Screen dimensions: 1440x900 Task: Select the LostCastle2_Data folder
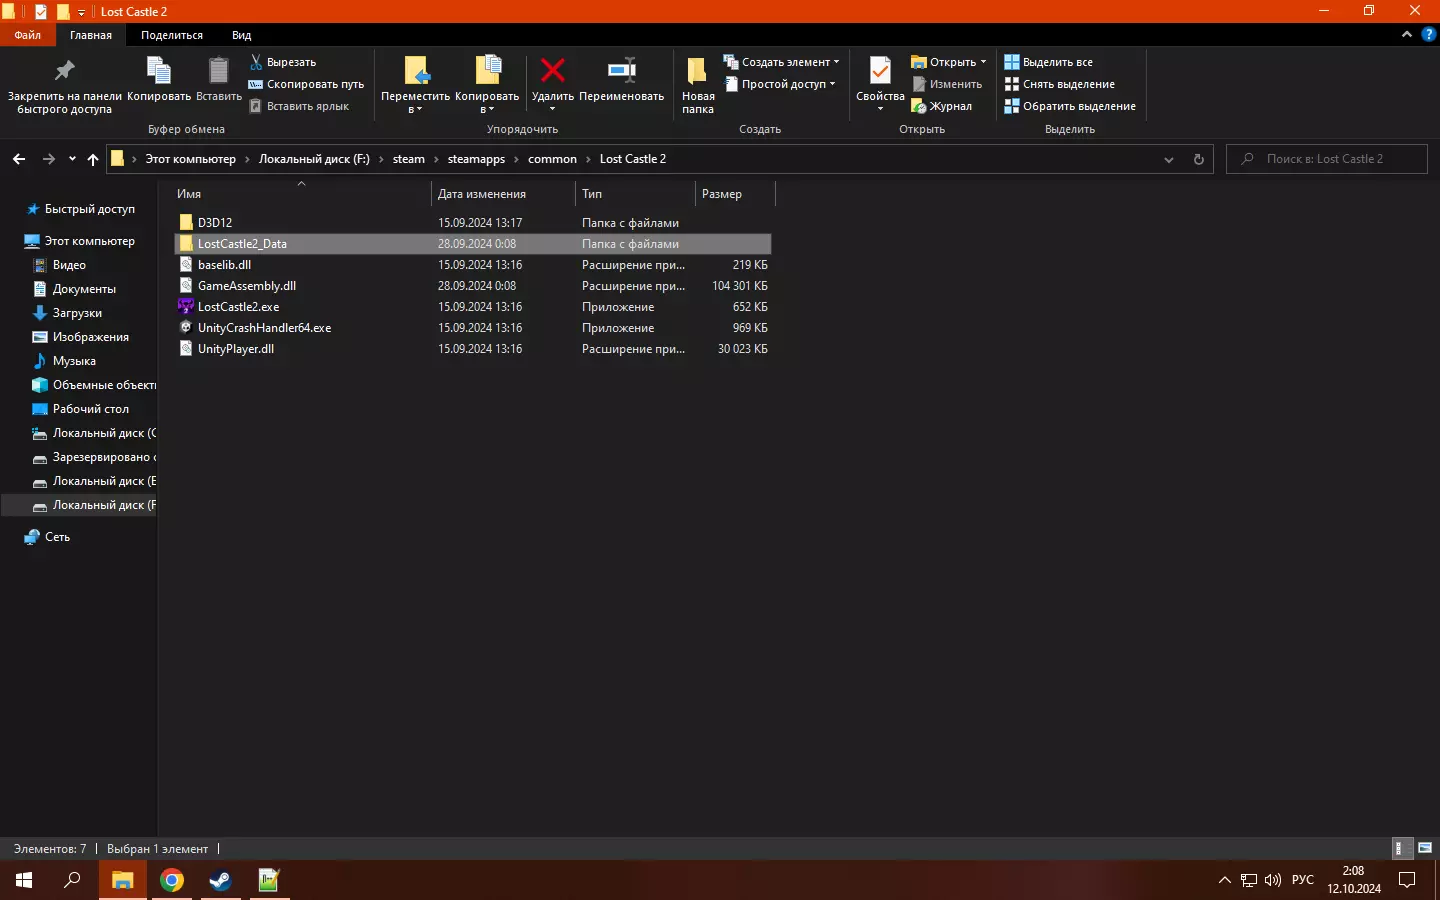(x=472, y=244)
